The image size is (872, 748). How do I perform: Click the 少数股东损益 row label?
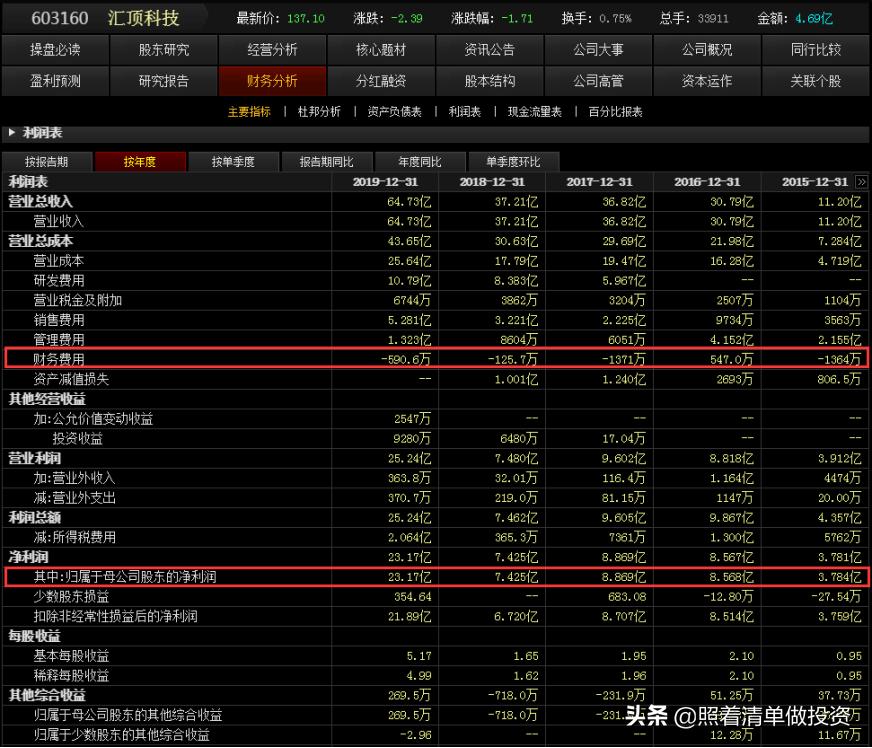71,597
